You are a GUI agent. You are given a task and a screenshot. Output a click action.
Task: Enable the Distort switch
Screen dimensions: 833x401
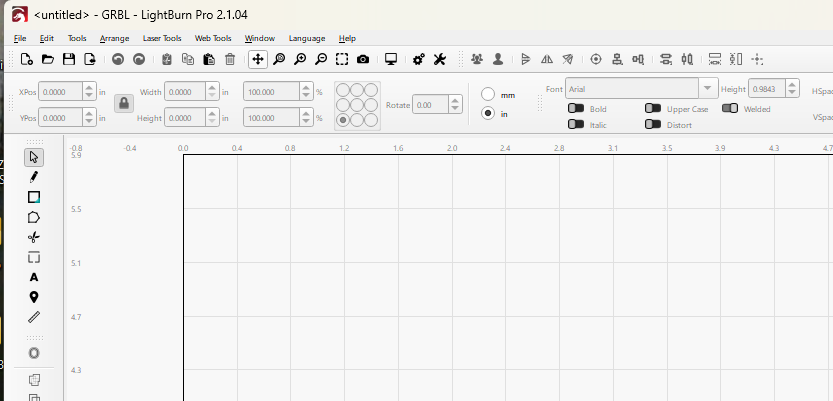coord(653,124)
